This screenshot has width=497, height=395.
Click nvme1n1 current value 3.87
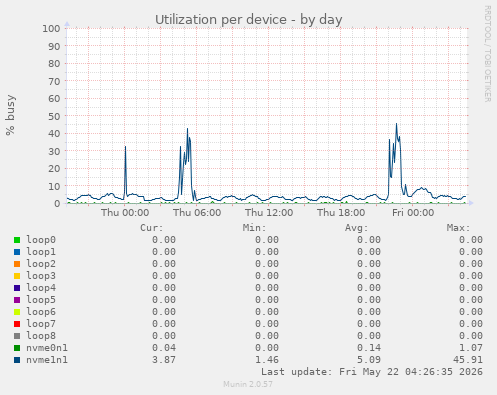(x=164, y=360)
